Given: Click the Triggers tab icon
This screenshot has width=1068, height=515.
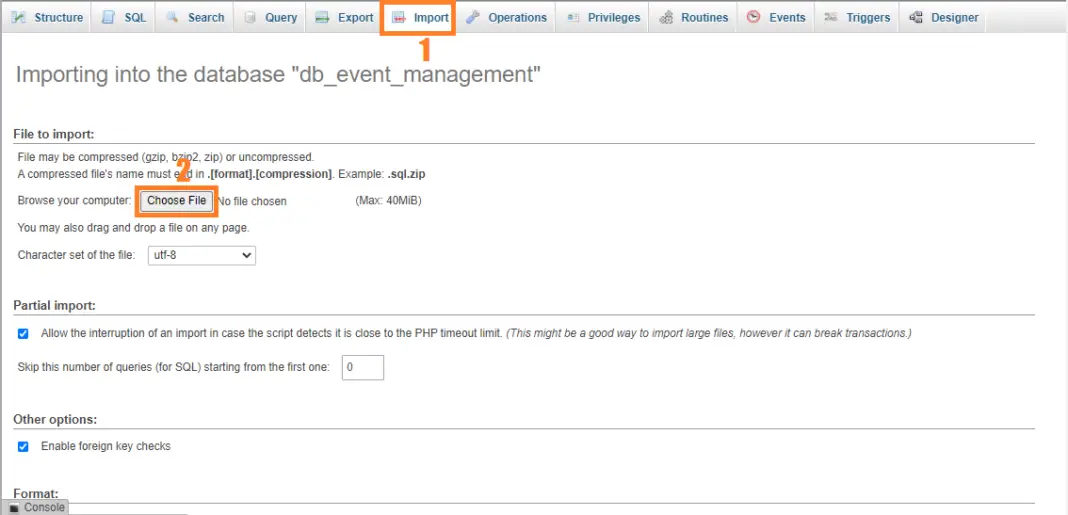Looking at the screenshot, I should pos(830,17).
